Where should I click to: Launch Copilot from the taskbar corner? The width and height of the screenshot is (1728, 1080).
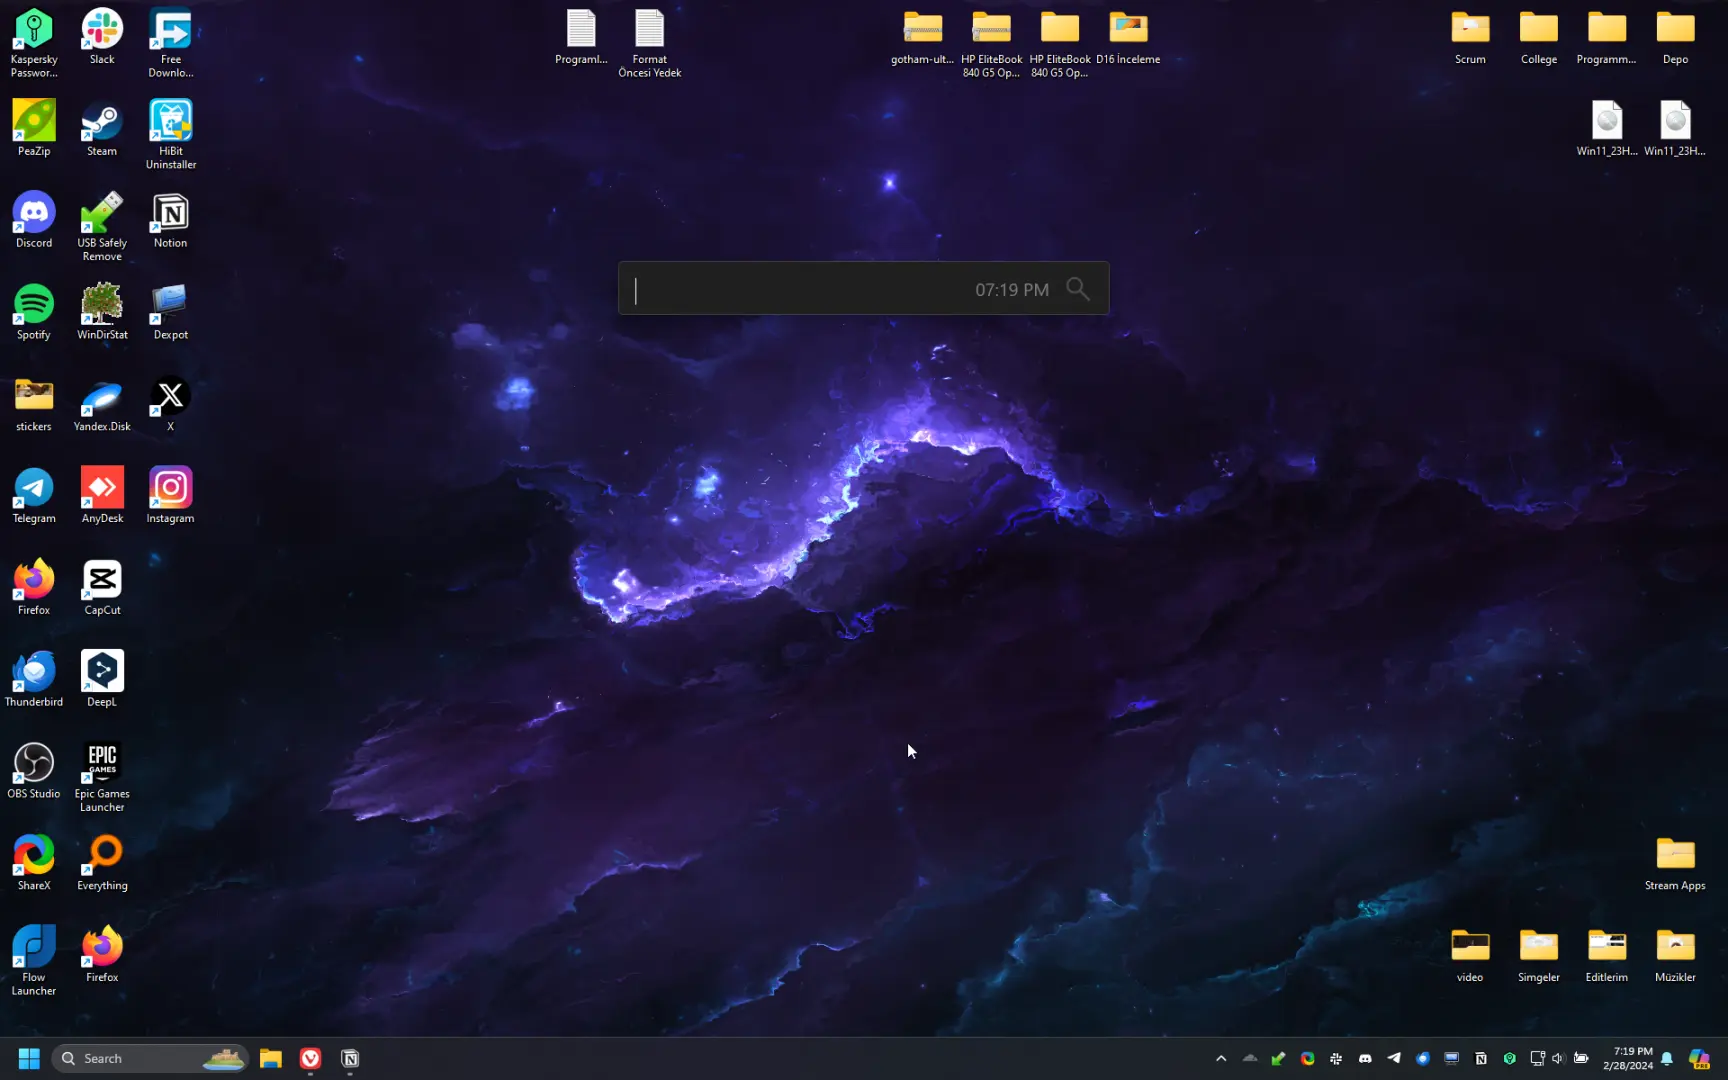point(1699,1058)
